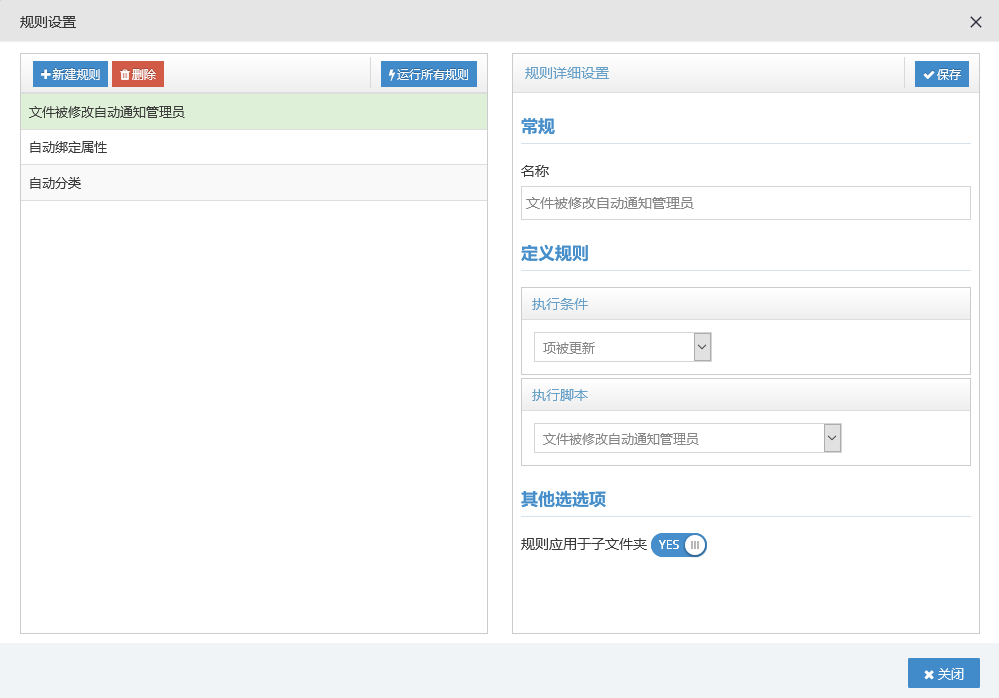Save the rule with the 保存 button
999x698 pixels.
tap(941, 74)
